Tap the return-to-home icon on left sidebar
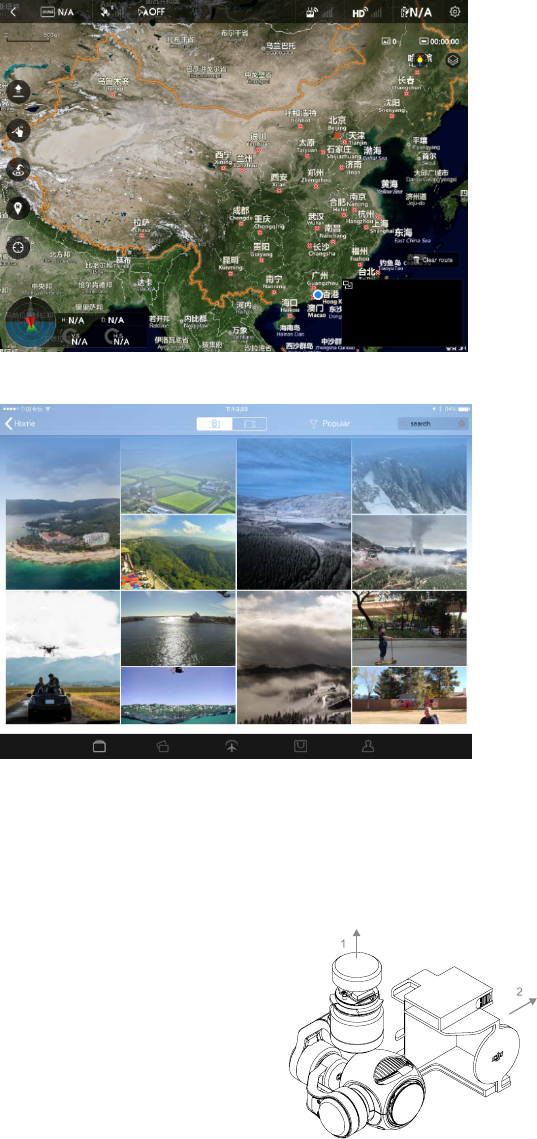Screen dimensions: 537x1139 coord(18,170)
